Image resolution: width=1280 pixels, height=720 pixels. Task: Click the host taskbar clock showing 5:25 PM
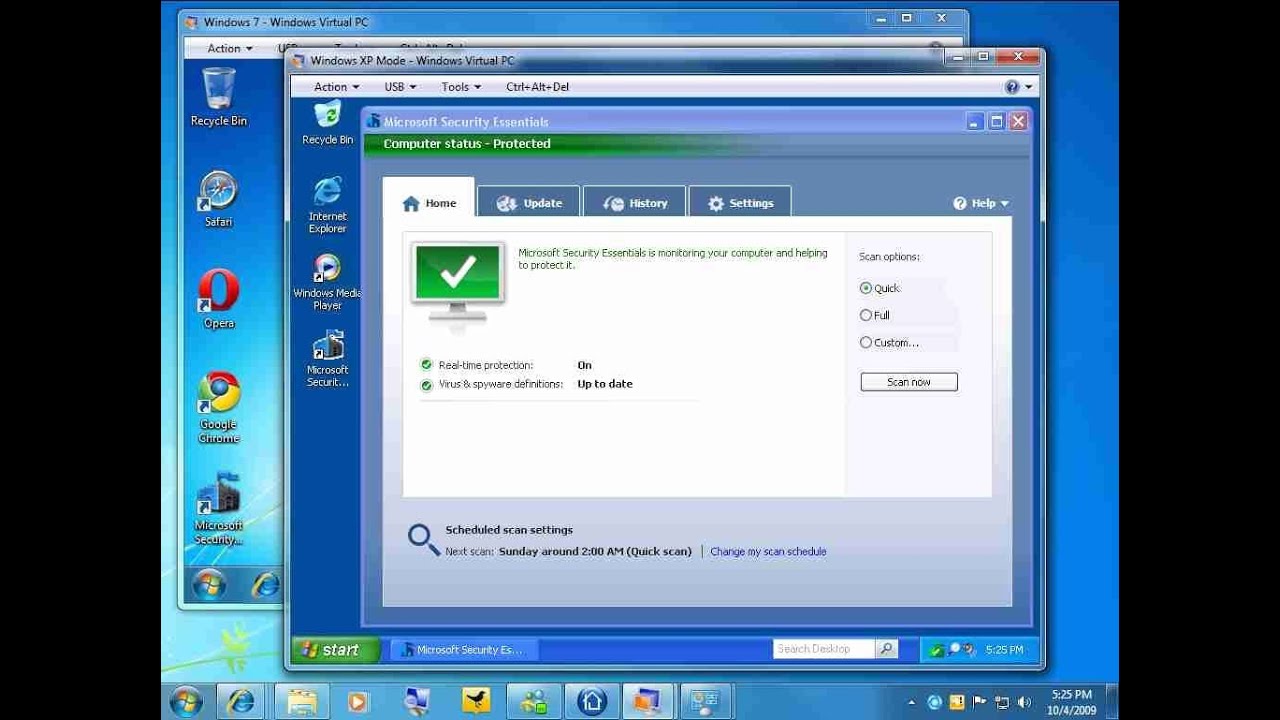(x=1071, y=702)
